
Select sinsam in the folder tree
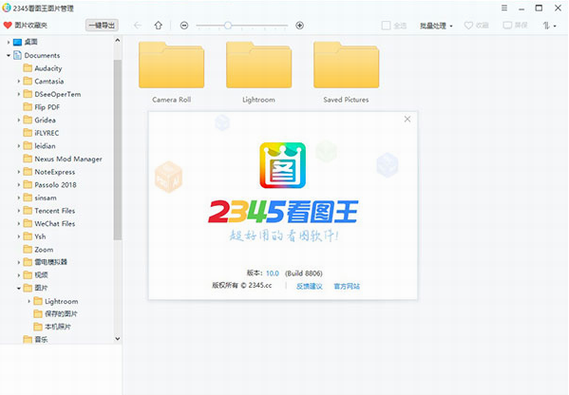pos(45,198)
